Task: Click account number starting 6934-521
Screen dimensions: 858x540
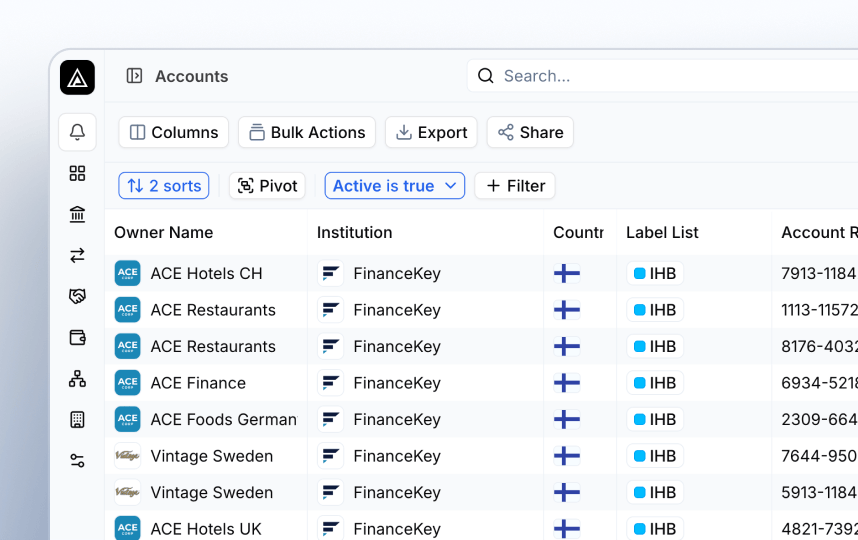Action: tap(819, 382)
